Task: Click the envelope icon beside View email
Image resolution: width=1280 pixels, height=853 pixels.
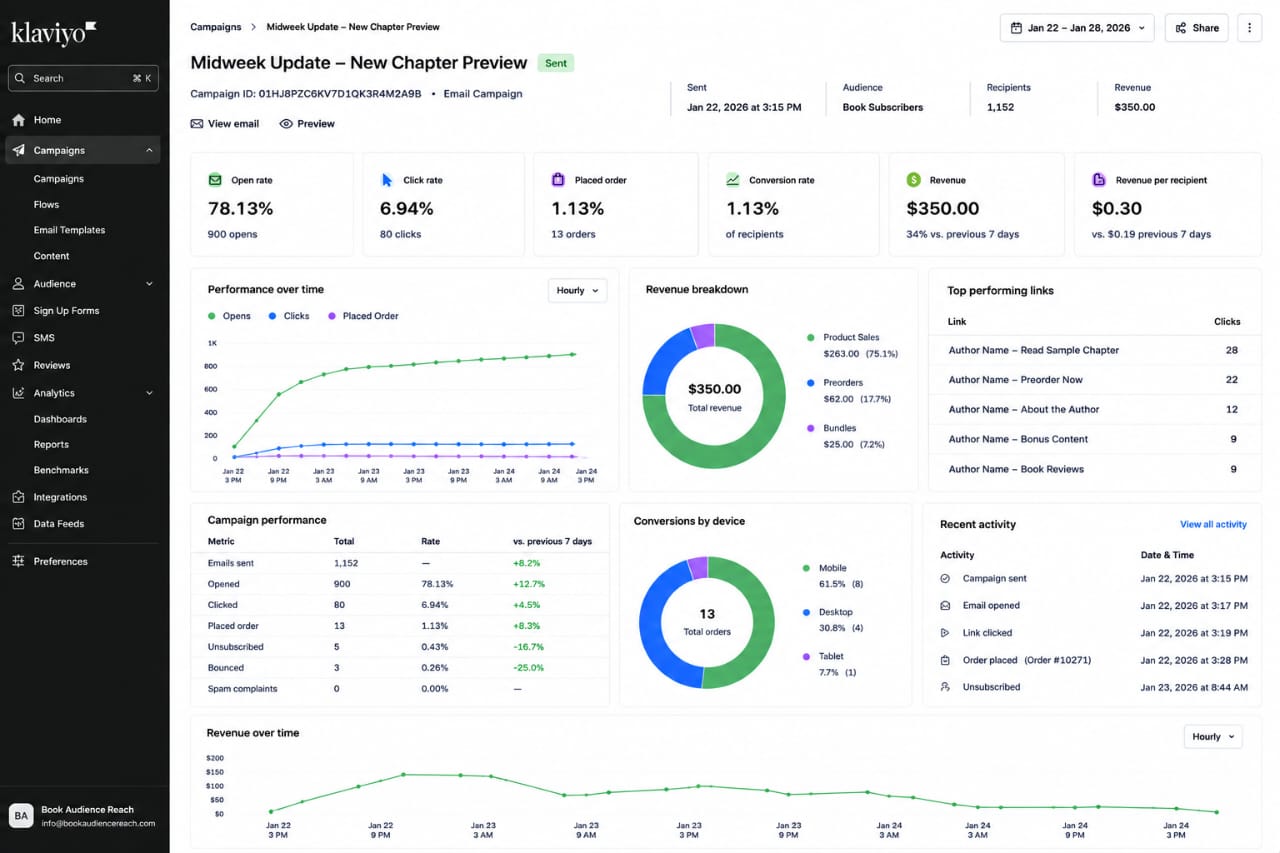Action: (197, 124)
